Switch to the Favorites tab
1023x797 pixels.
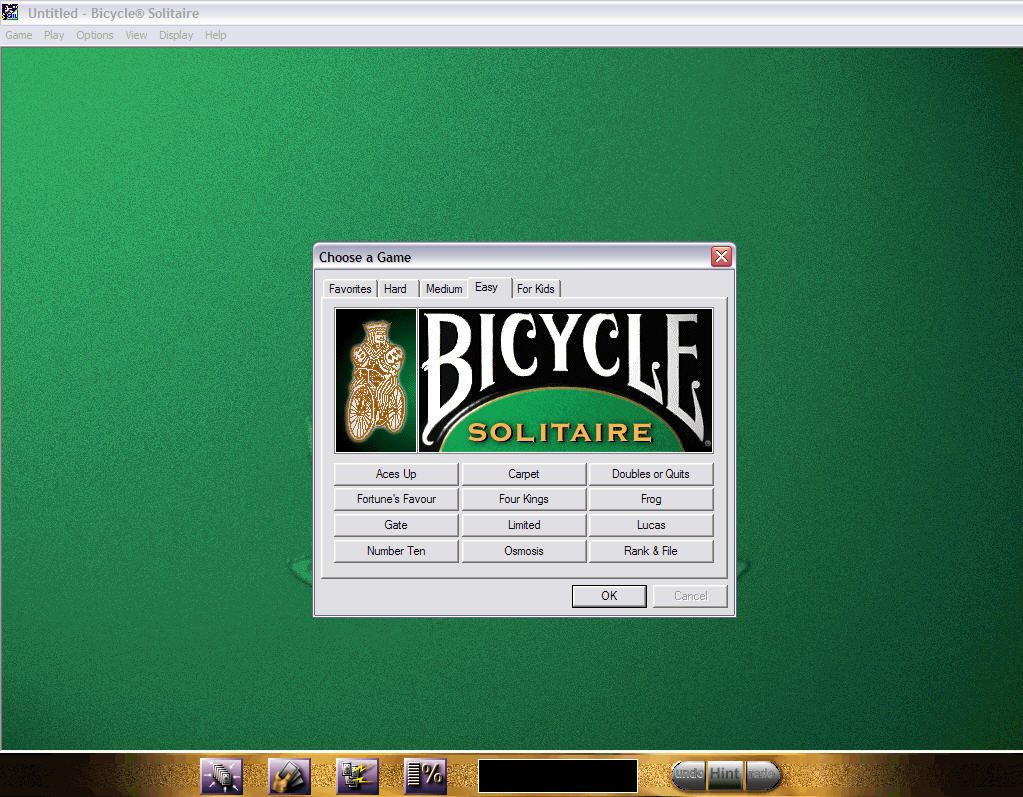[x=350, y=289]
